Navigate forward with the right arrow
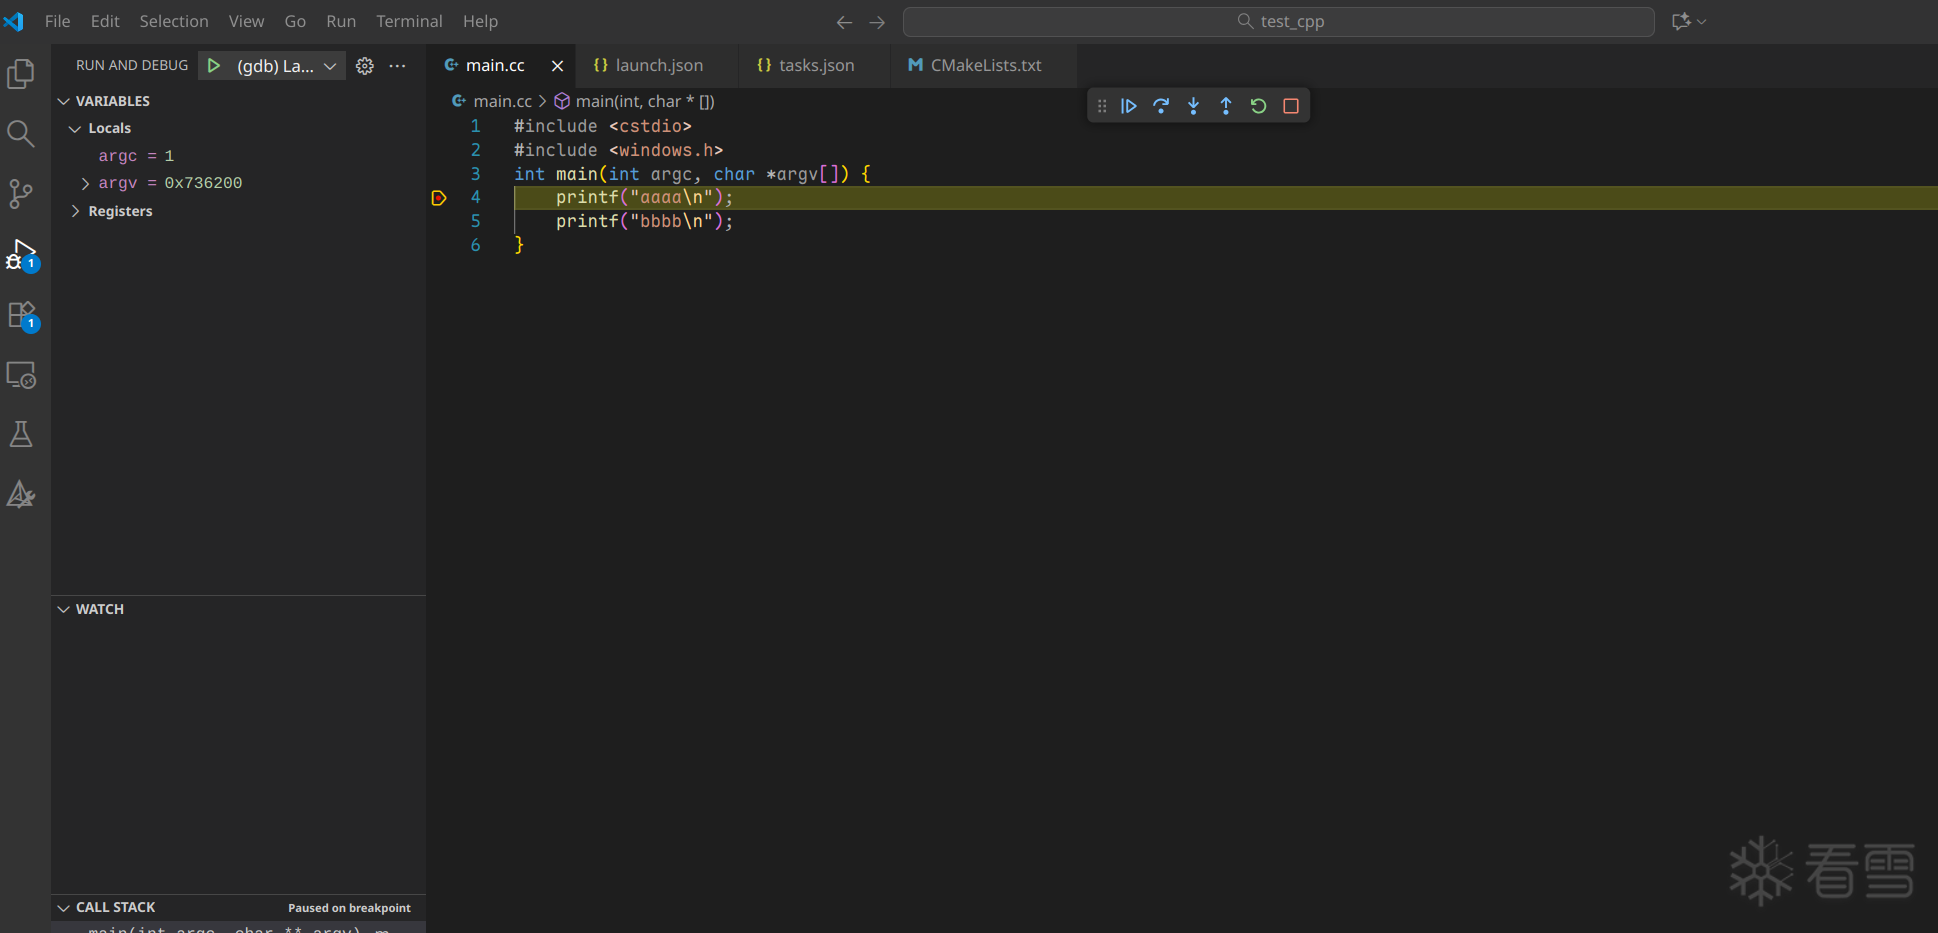Viewport: 1938px width, 933px height. point(877,22)
